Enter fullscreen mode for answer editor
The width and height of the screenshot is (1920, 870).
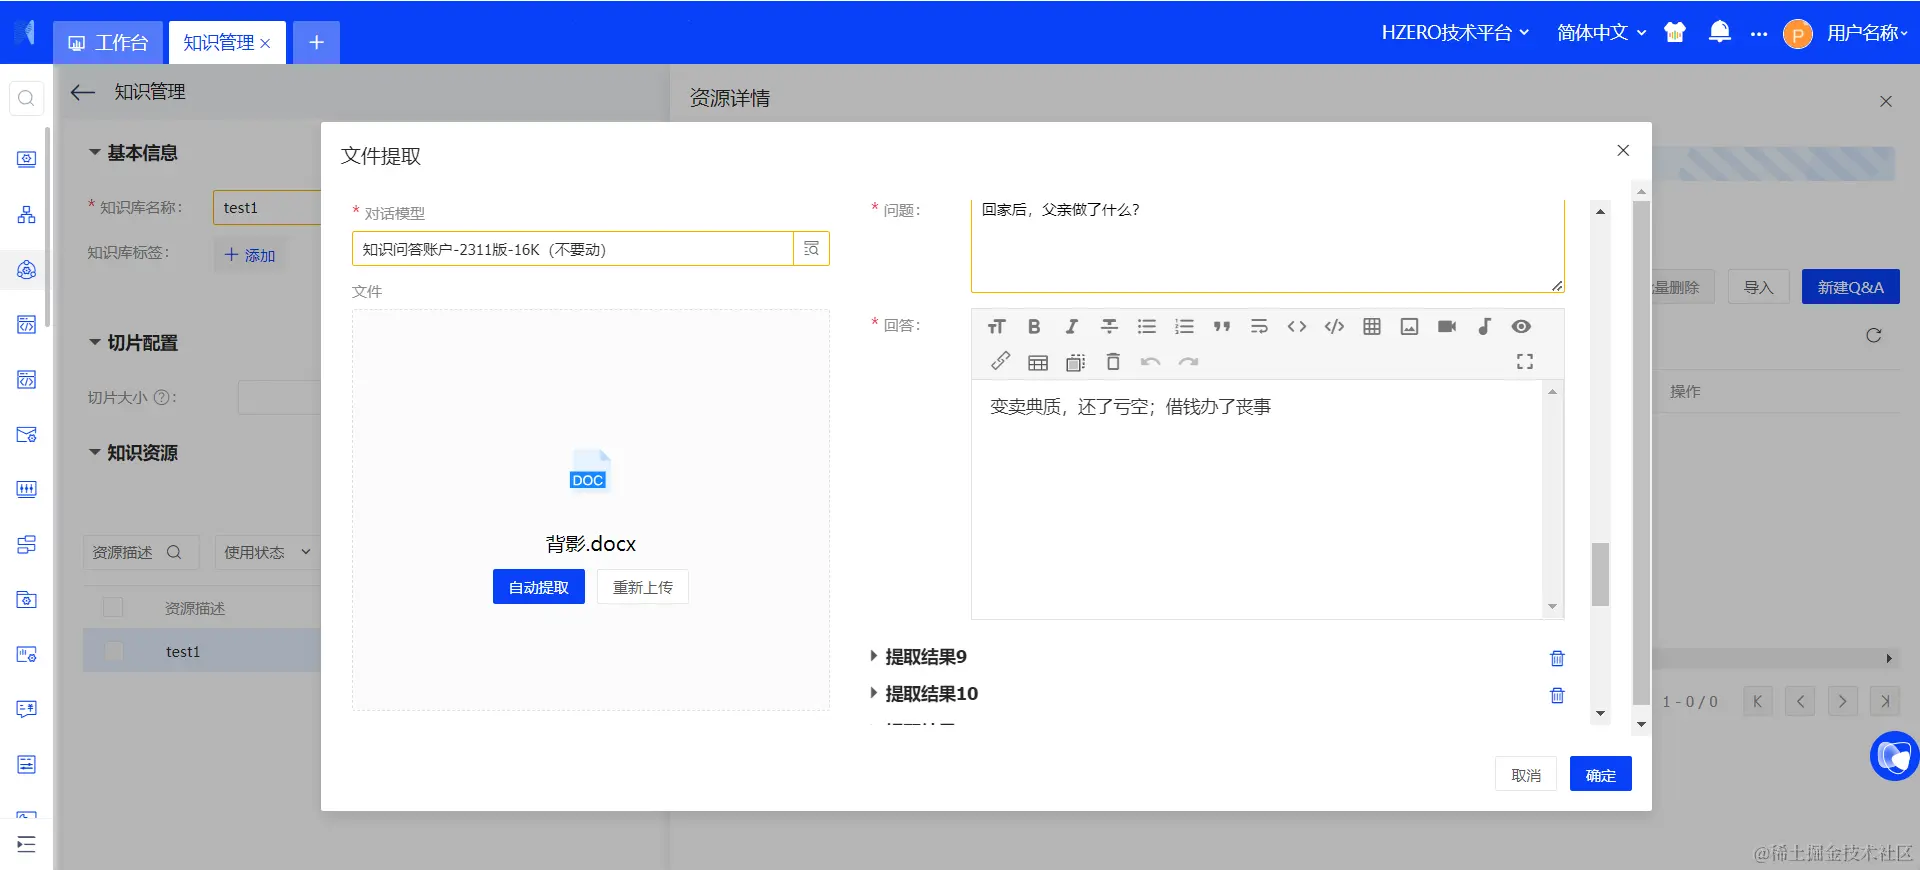(1524, 361)
